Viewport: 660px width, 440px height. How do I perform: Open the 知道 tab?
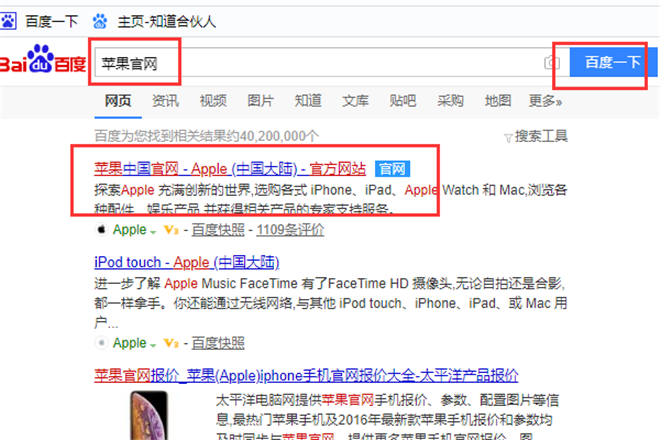(308, 101)
